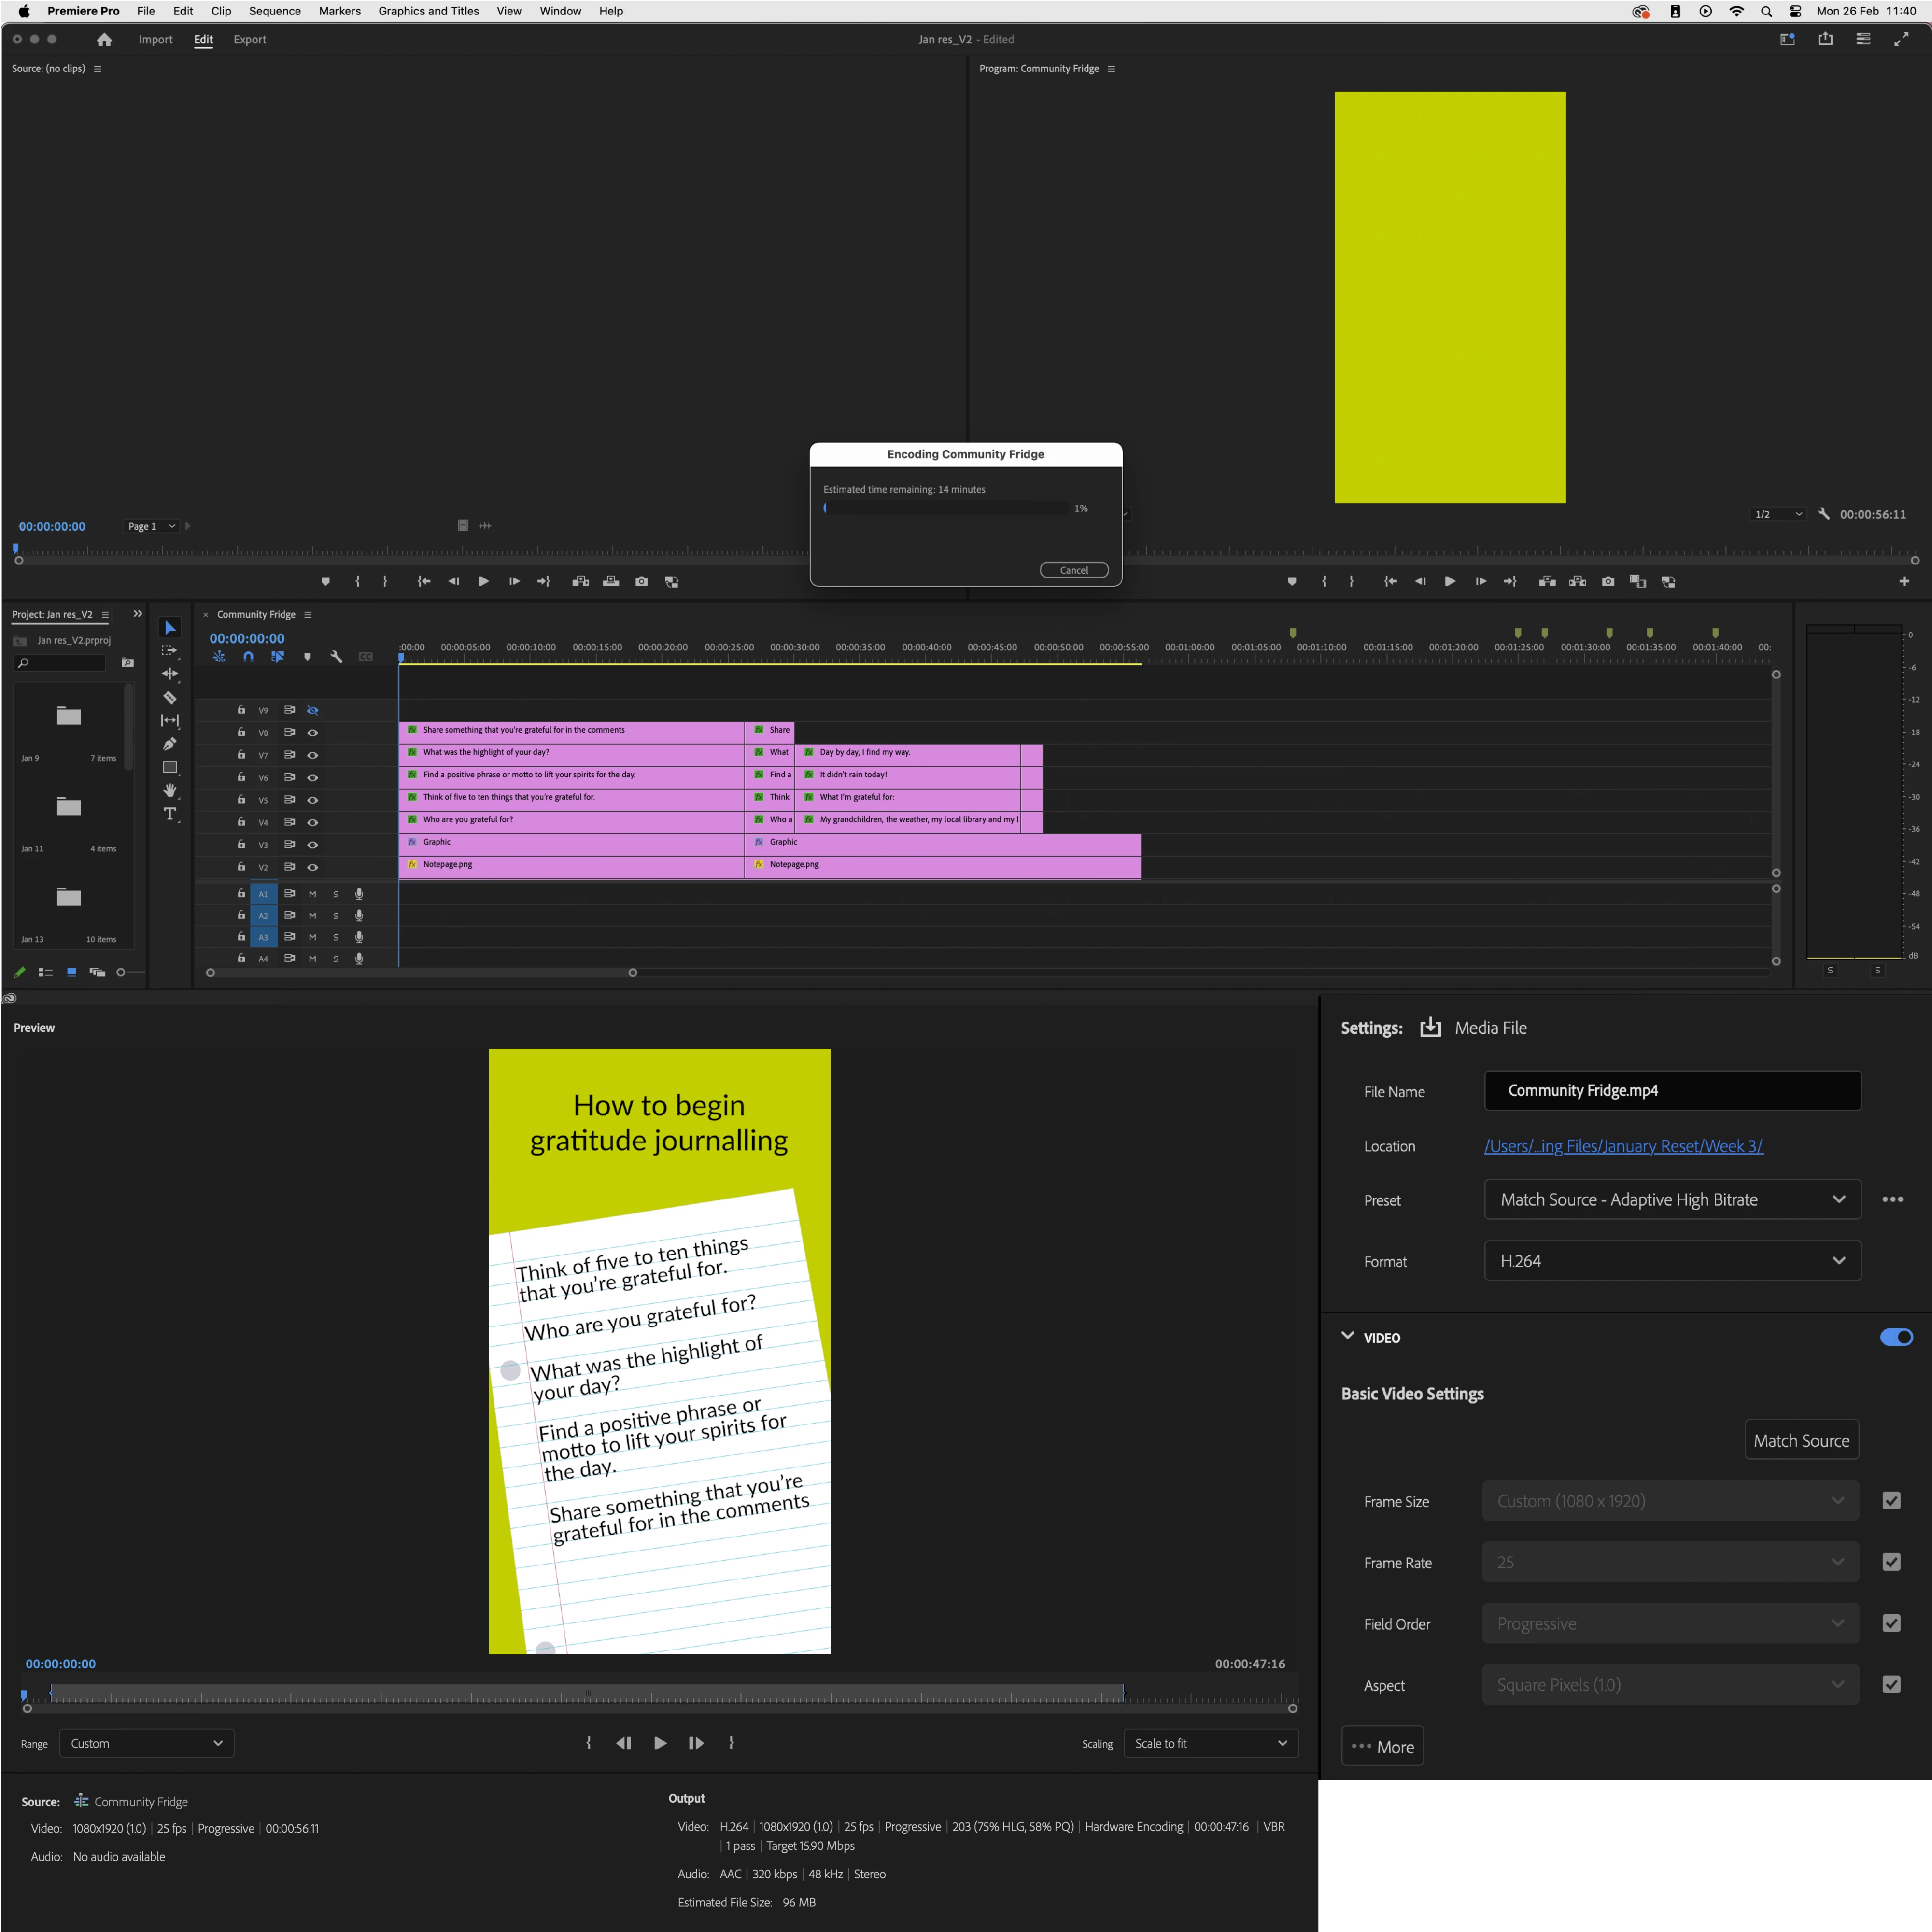
Task: Cancel the encoding dialog
Action: [x=1073, y=570]
